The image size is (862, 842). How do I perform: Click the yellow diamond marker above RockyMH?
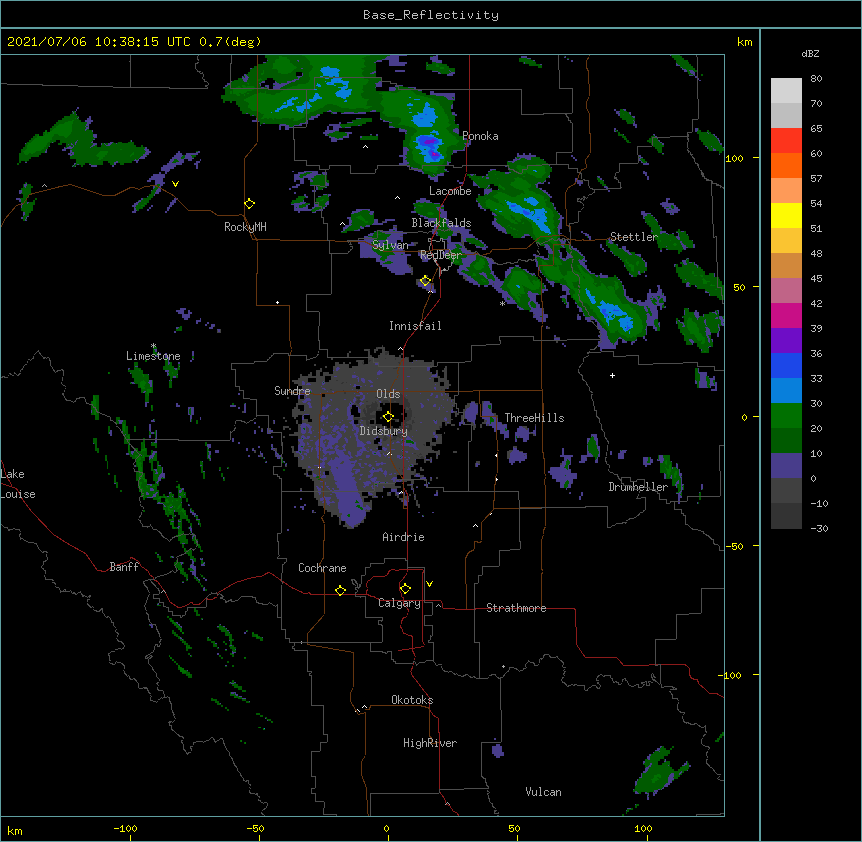pos(249,204)
